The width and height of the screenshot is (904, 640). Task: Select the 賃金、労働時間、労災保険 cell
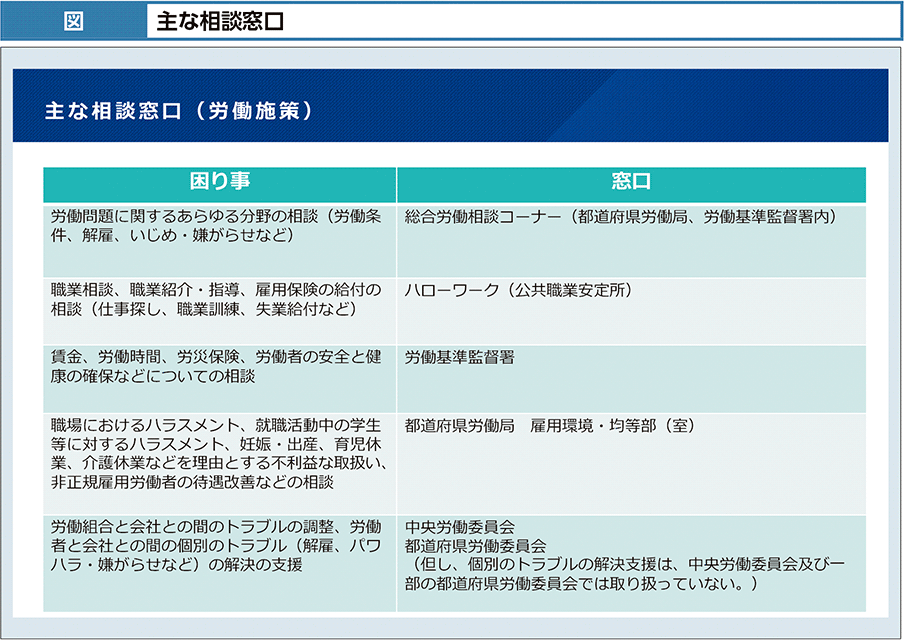point(216,366)
